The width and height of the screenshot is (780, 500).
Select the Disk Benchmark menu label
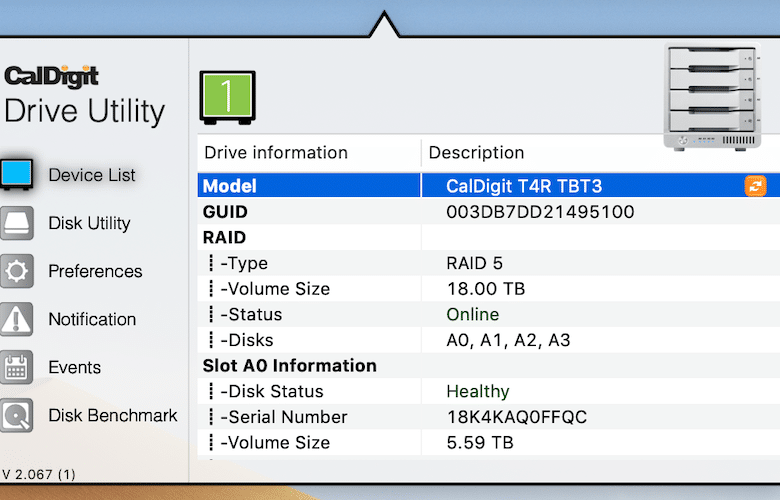113,415
